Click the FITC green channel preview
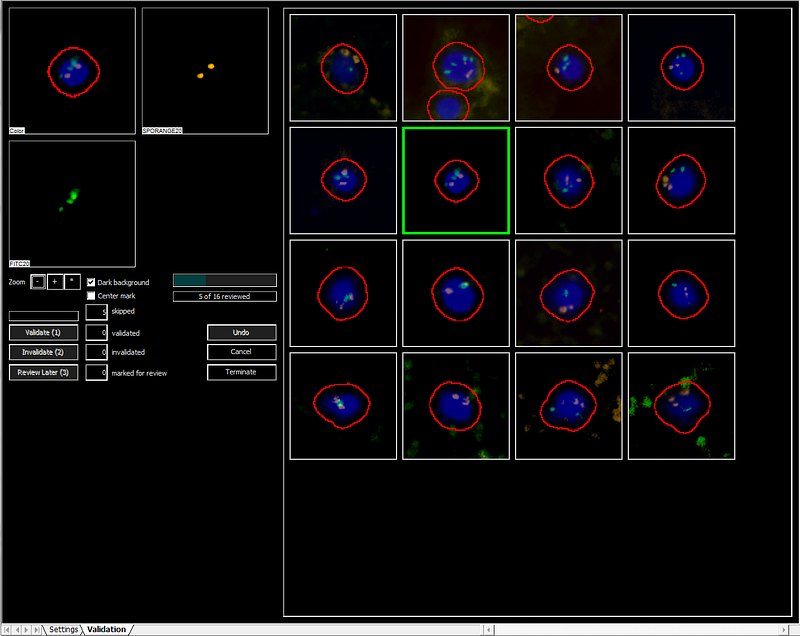 [72, 204]
